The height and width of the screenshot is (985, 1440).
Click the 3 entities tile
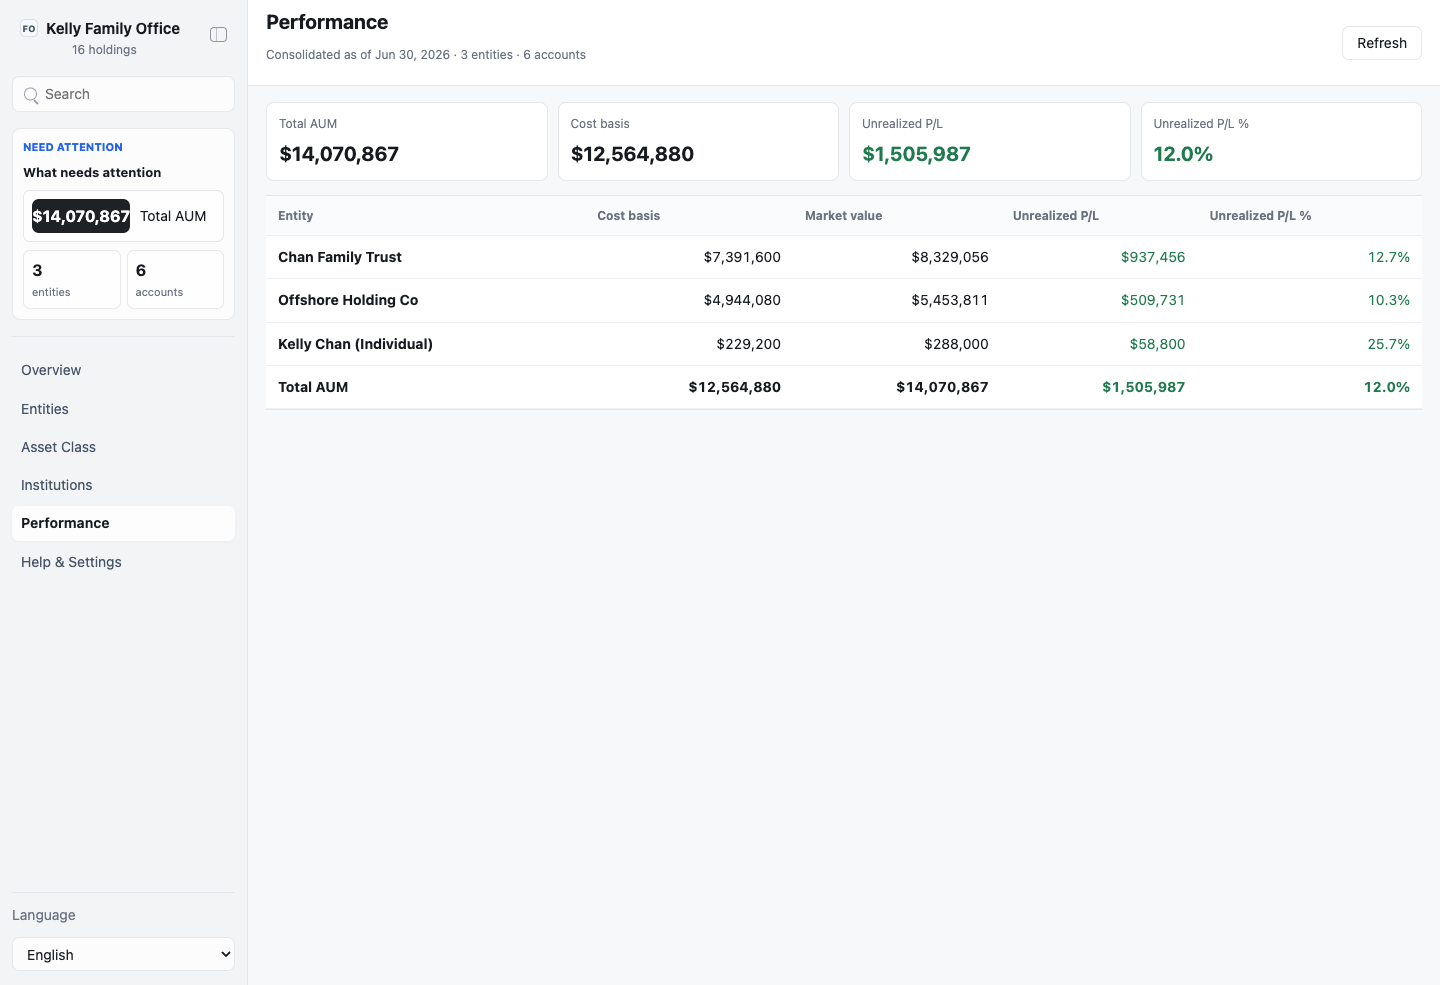72,280
